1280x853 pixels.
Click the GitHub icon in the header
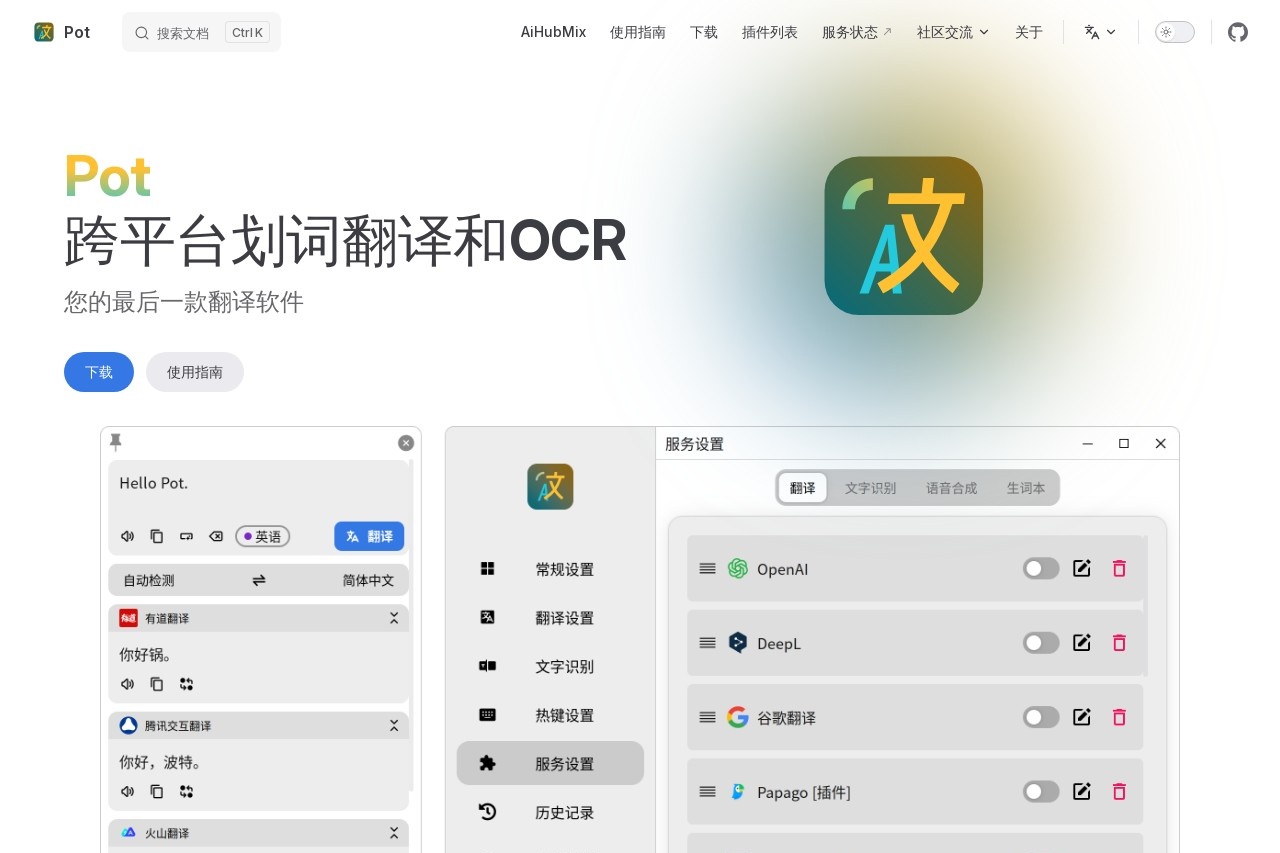[1238, 32]
